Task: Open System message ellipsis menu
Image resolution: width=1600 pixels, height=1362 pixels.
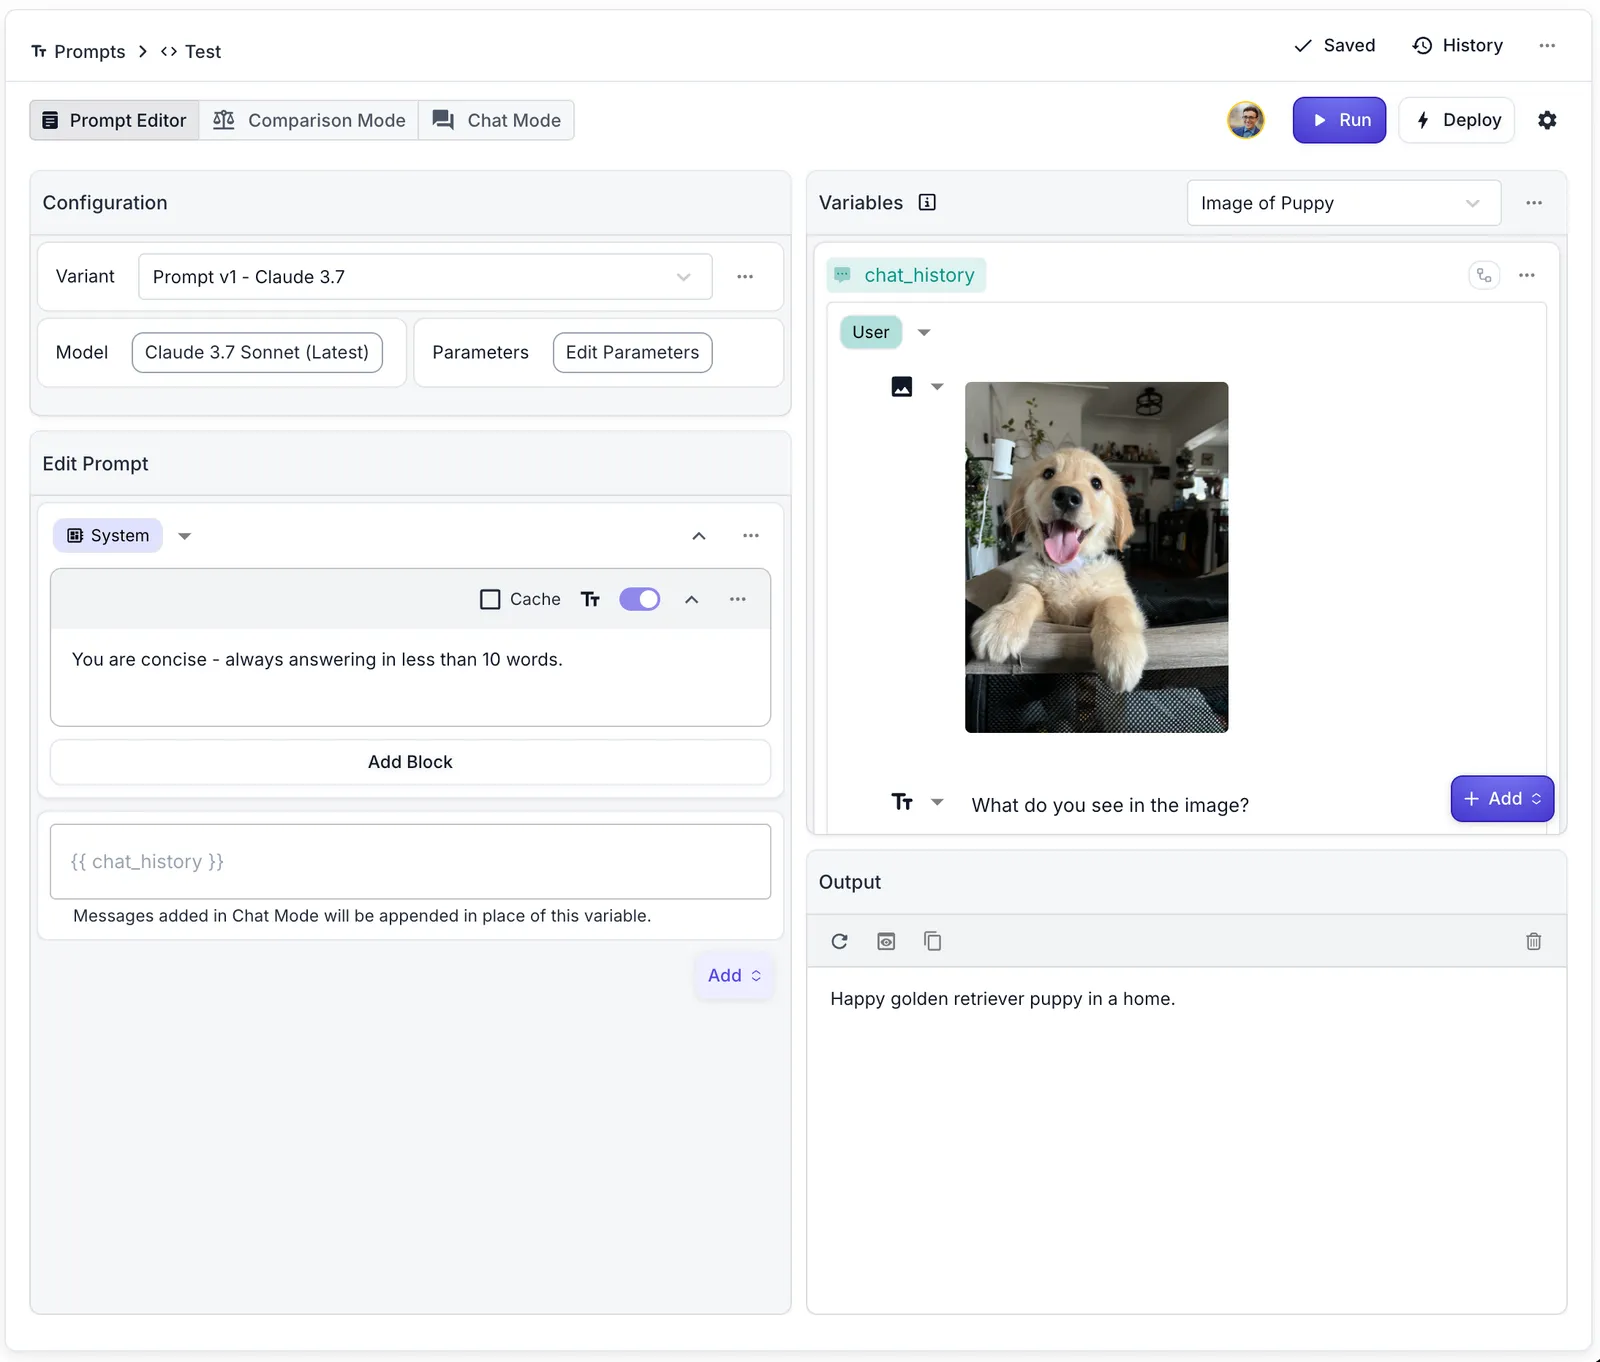Action: (x=751, y=536)
